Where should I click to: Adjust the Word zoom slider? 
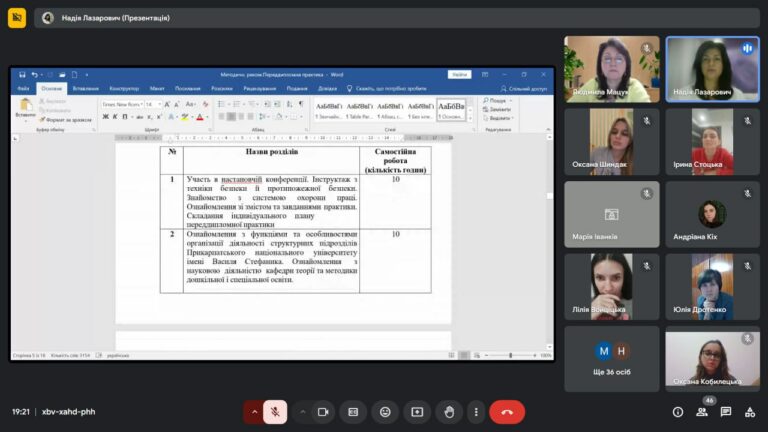click(x=510, y=356)
